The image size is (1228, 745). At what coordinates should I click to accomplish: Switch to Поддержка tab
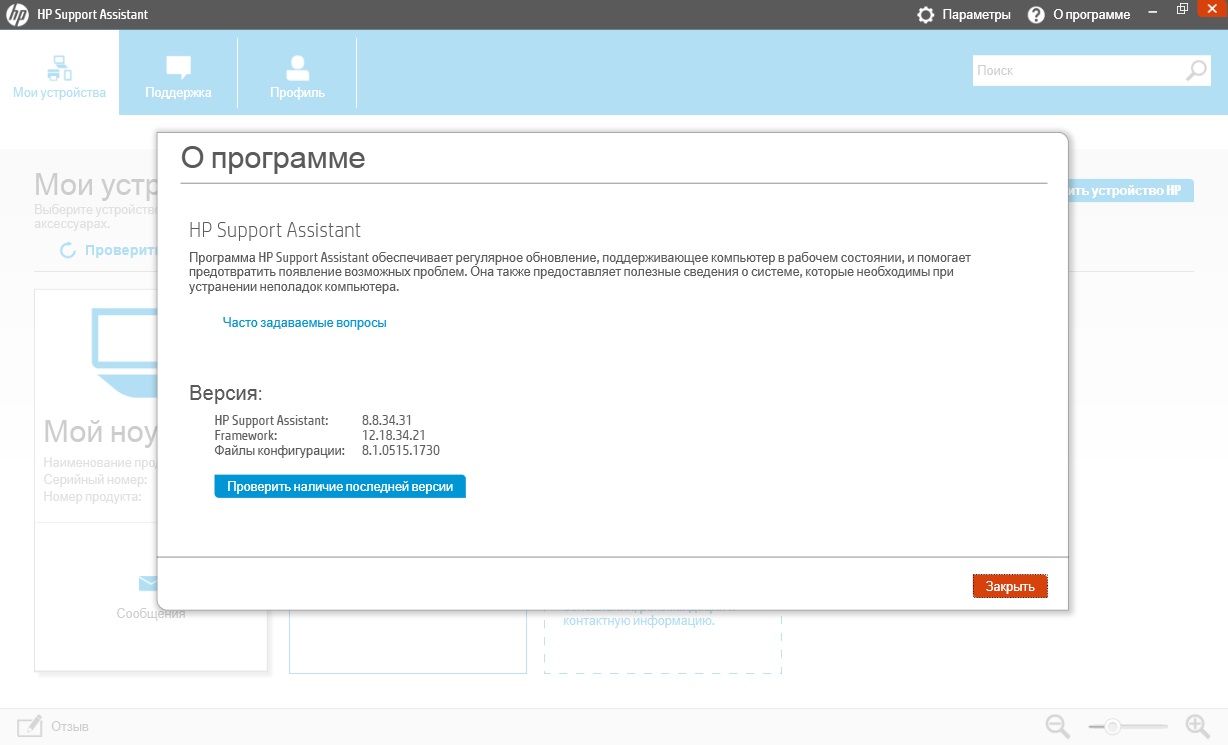(178, 72)
